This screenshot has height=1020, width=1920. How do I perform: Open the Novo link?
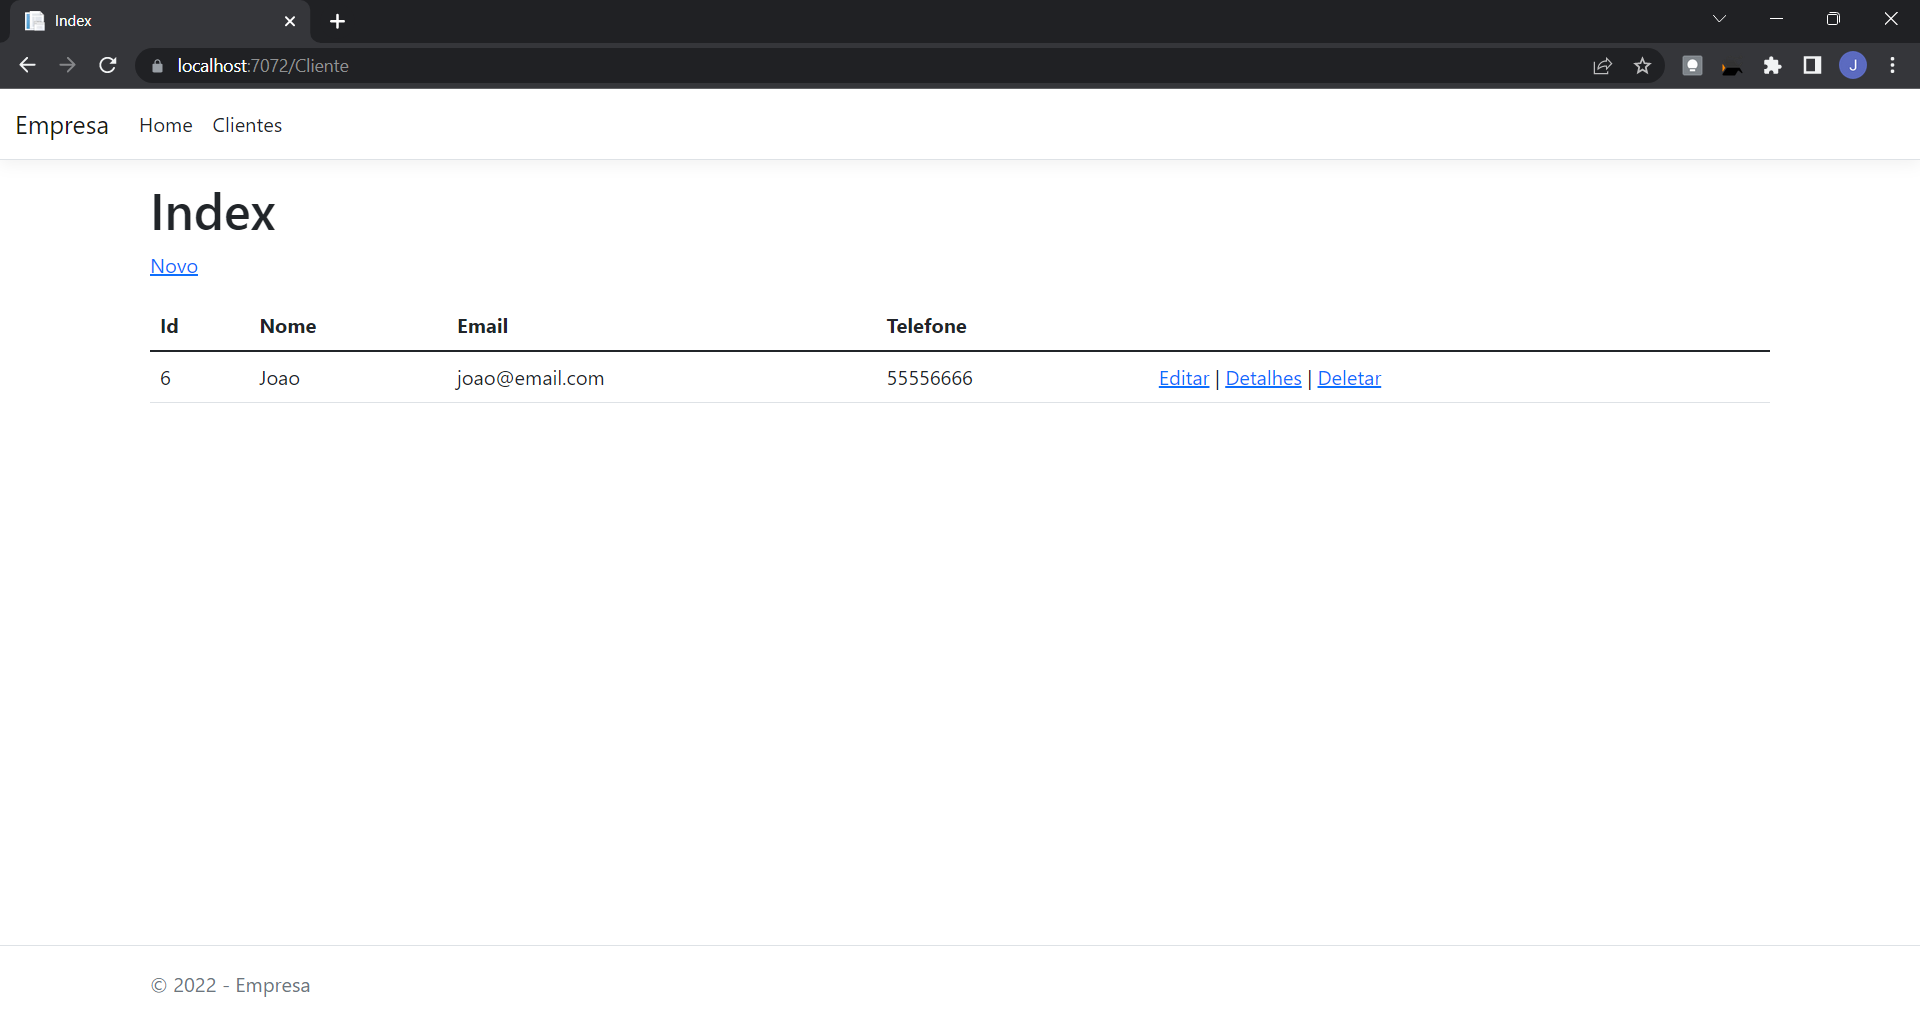[x=174, y=266]
